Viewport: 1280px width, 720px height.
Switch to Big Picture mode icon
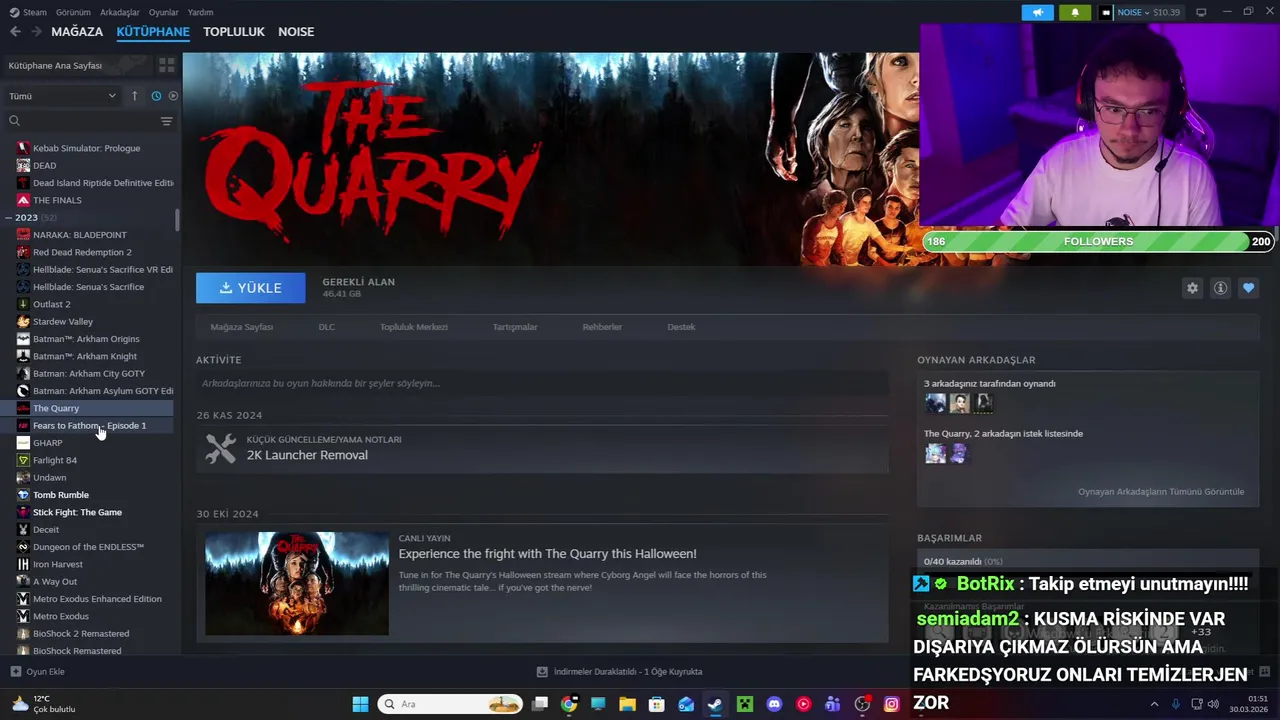pos(1201,12)
